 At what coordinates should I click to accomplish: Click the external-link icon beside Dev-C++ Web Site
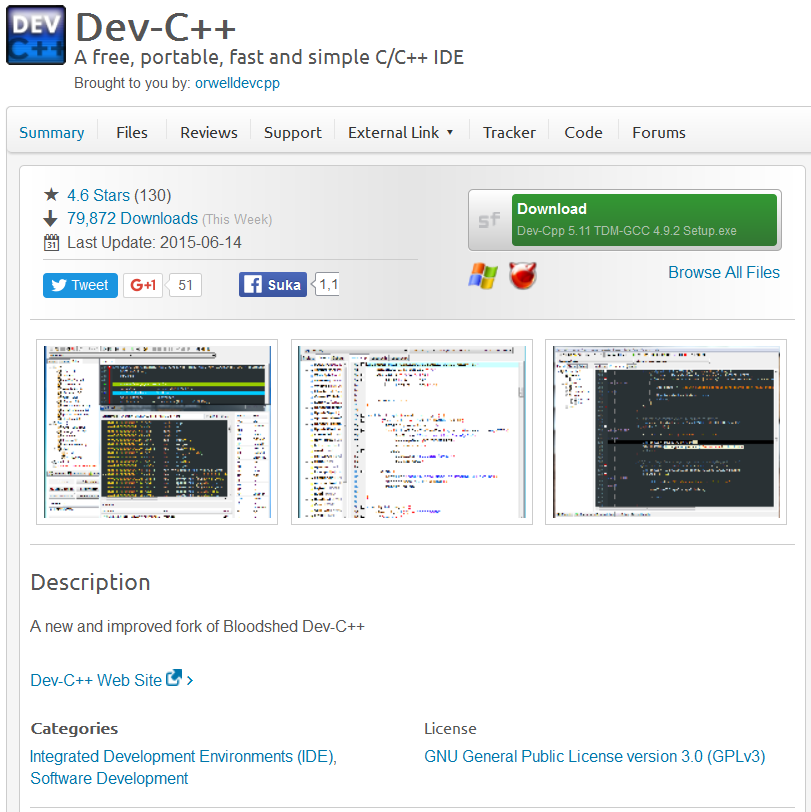[173, 678]
